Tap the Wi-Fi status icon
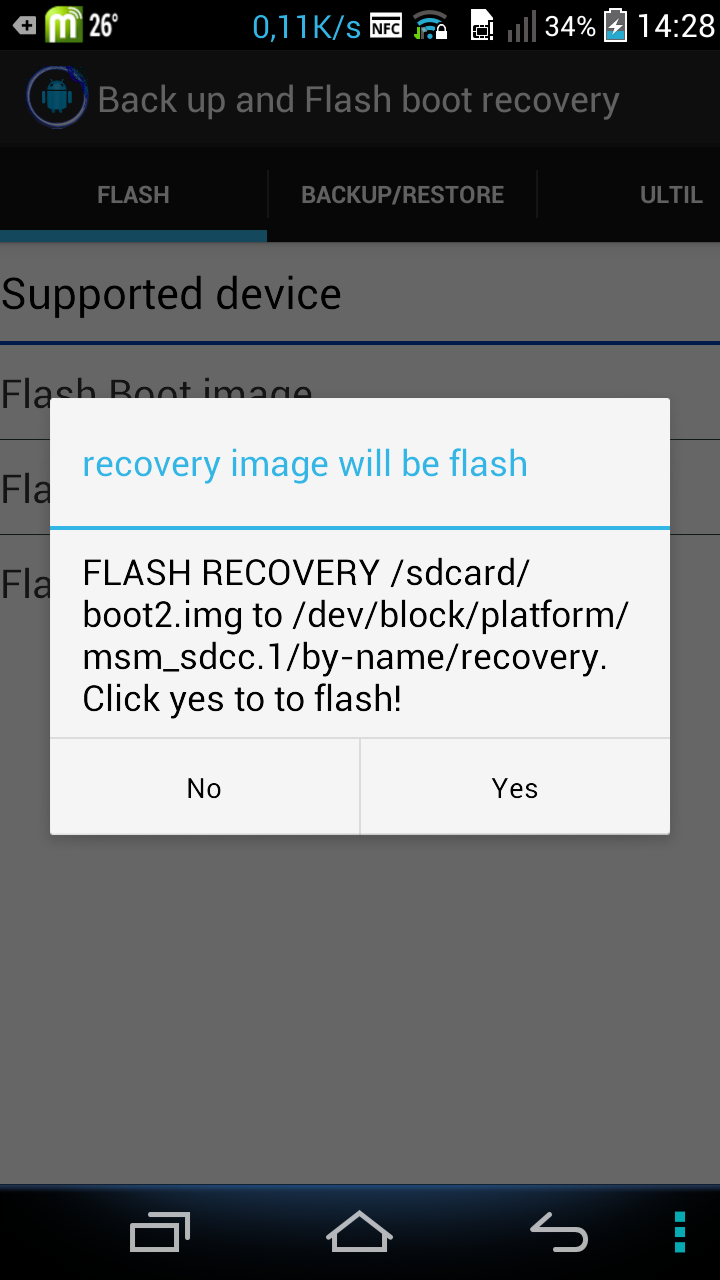720x1280 pixels. [x=430, y=26]
